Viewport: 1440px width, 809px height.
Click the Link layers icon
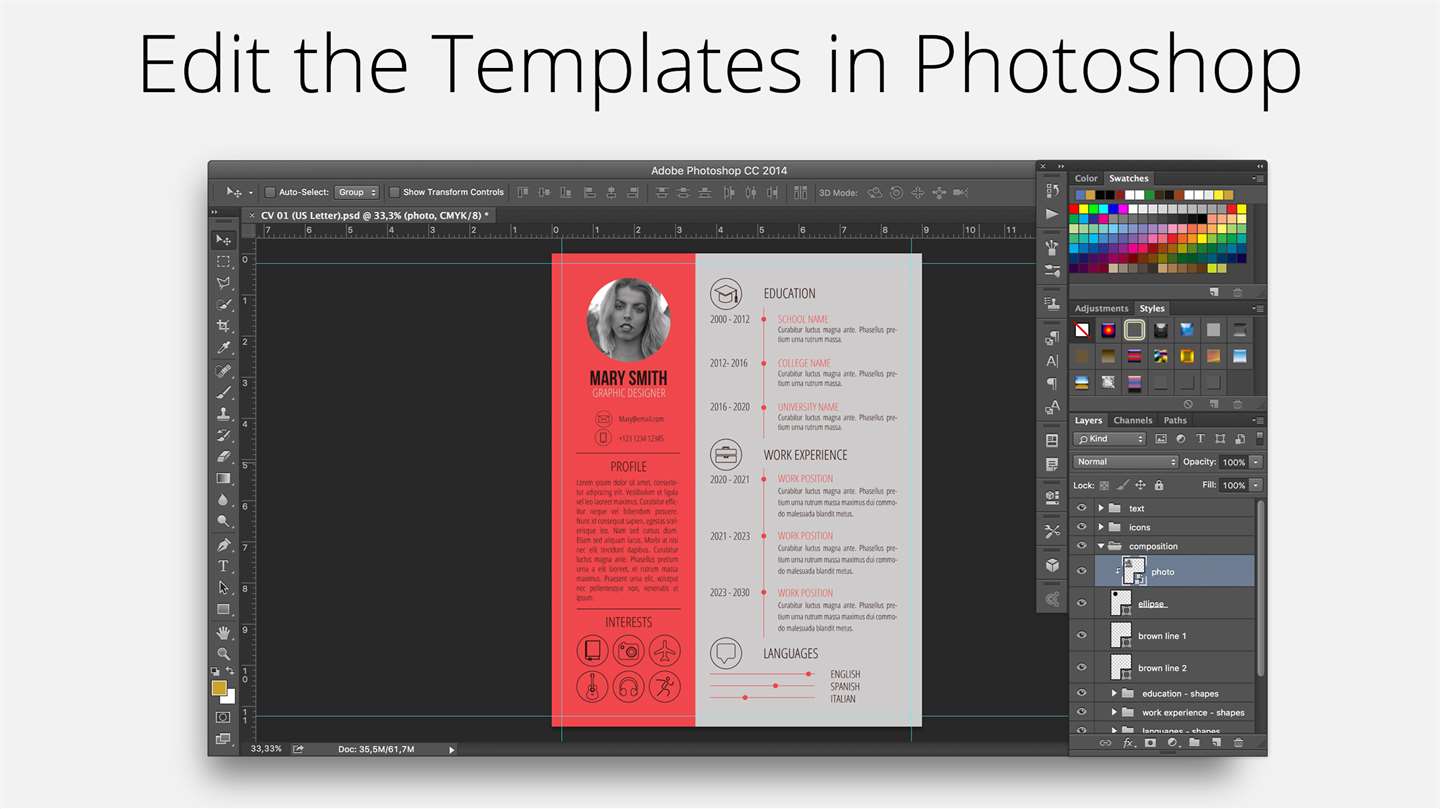(1105, 743)
